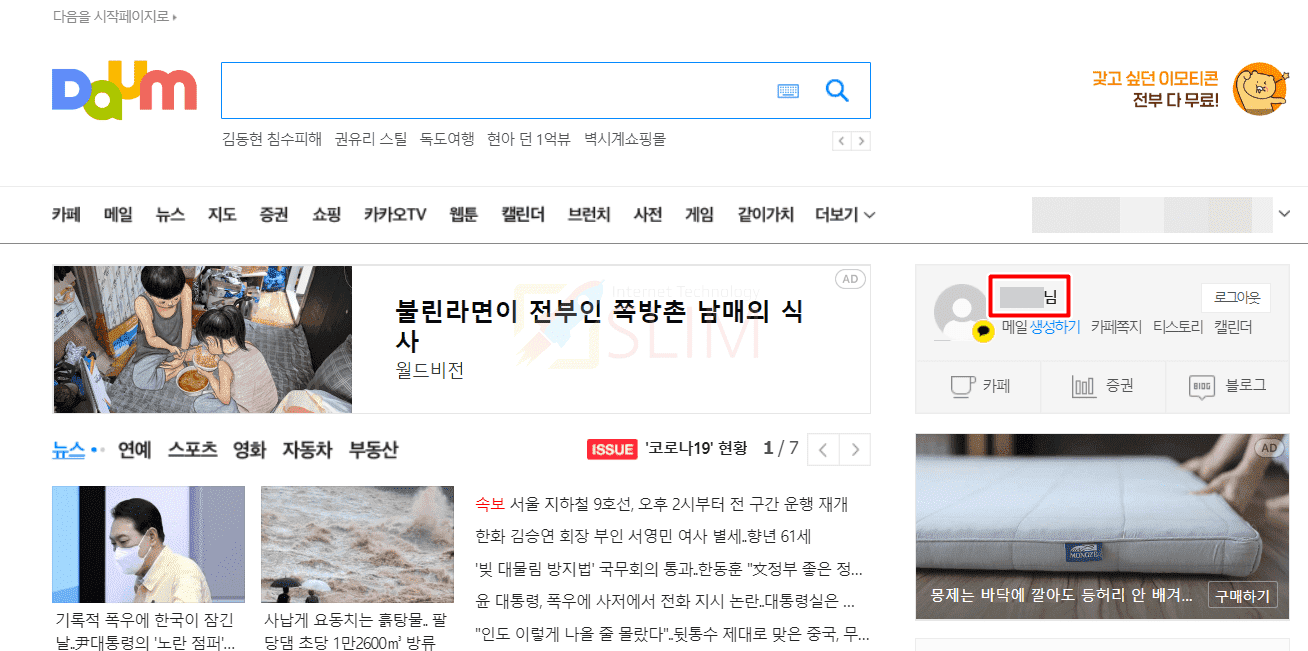Select the 자동차 content tab

tap(307, 449)
